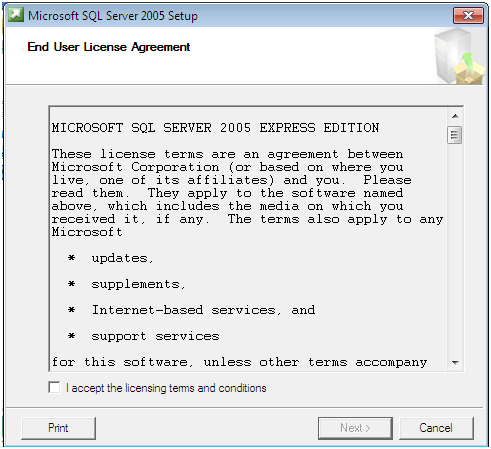
Task: Click the Print button
Action: [x=58, y=428]
